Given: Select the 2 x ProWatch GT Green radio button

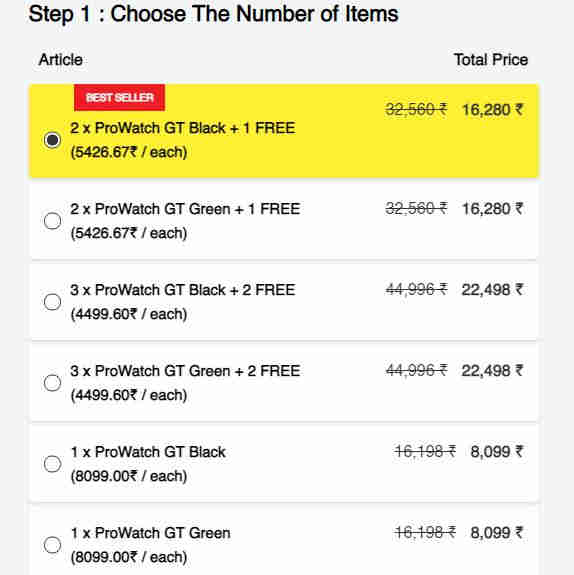Looking at the screenshot, I should coord(52,221).
